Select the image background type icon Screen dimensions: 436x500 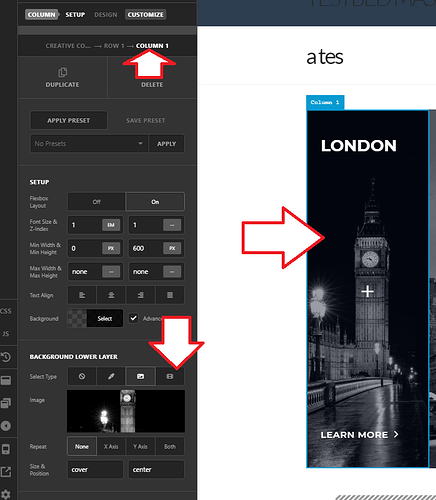click(x=140, y=376)
